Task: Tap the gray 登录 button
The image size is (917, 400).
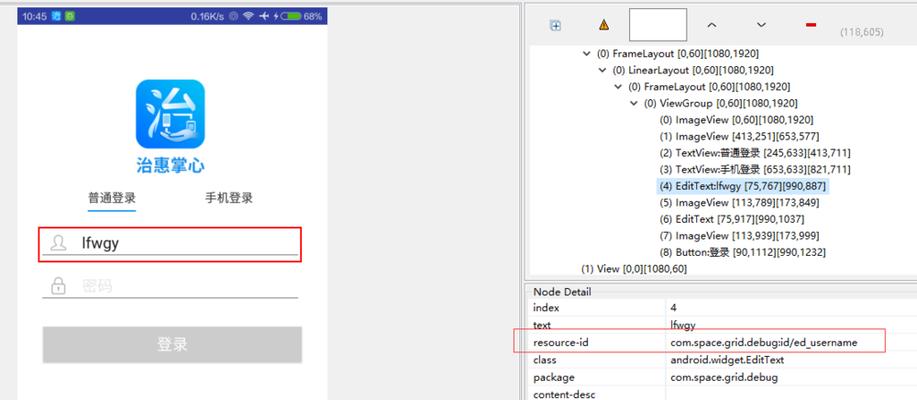Action: click(x=172, y=344)
